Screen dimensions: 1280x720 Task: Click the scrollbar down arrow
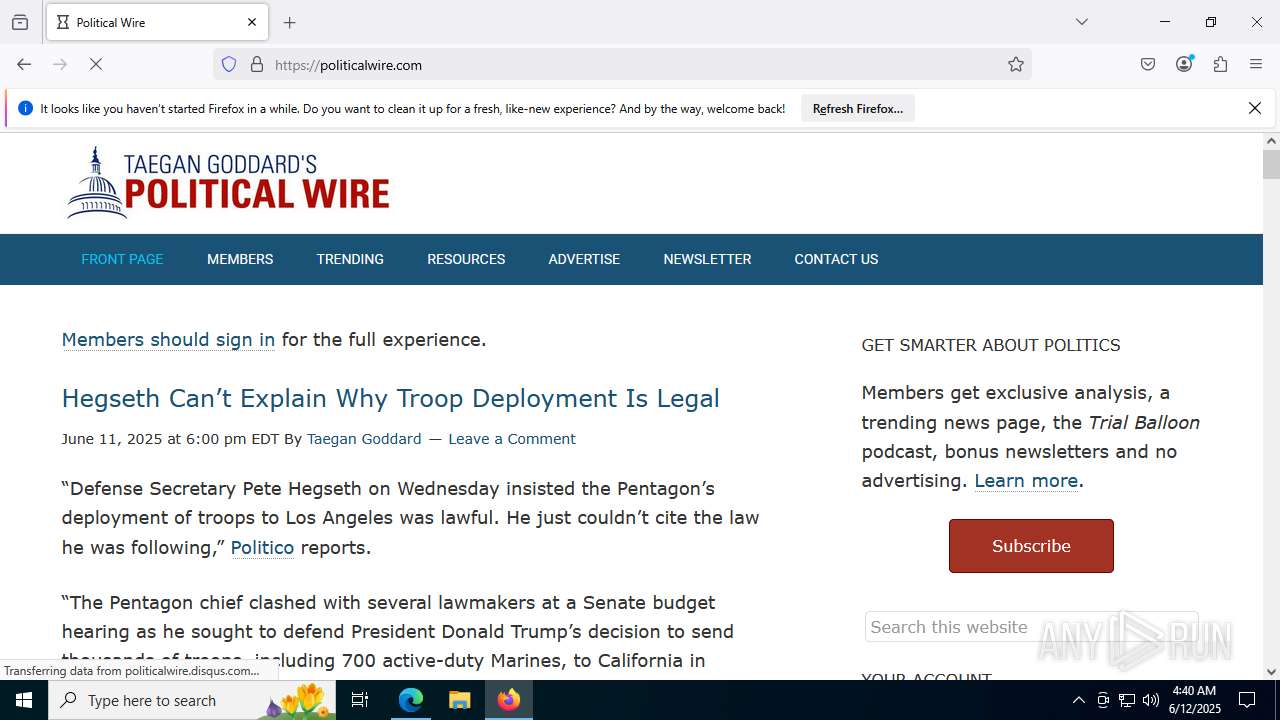(1271, 672)
